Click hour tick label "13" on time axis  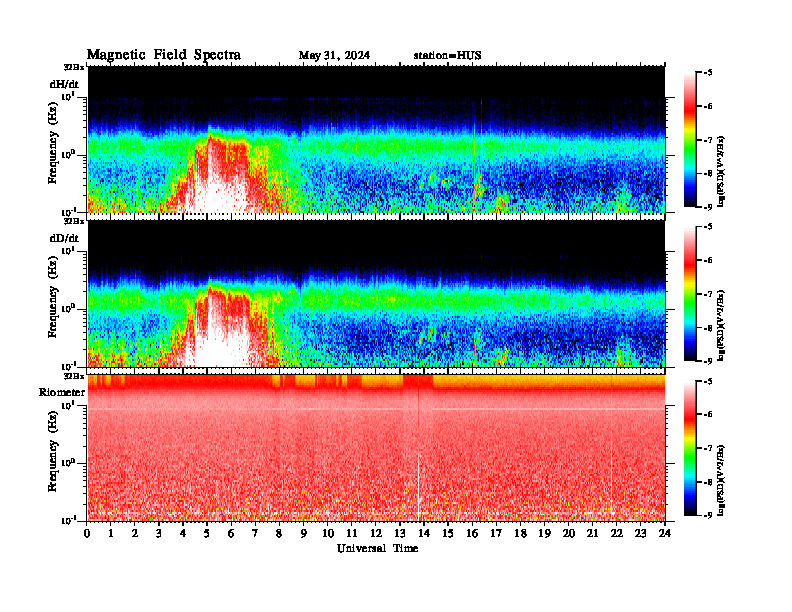[x=400, y=533]
